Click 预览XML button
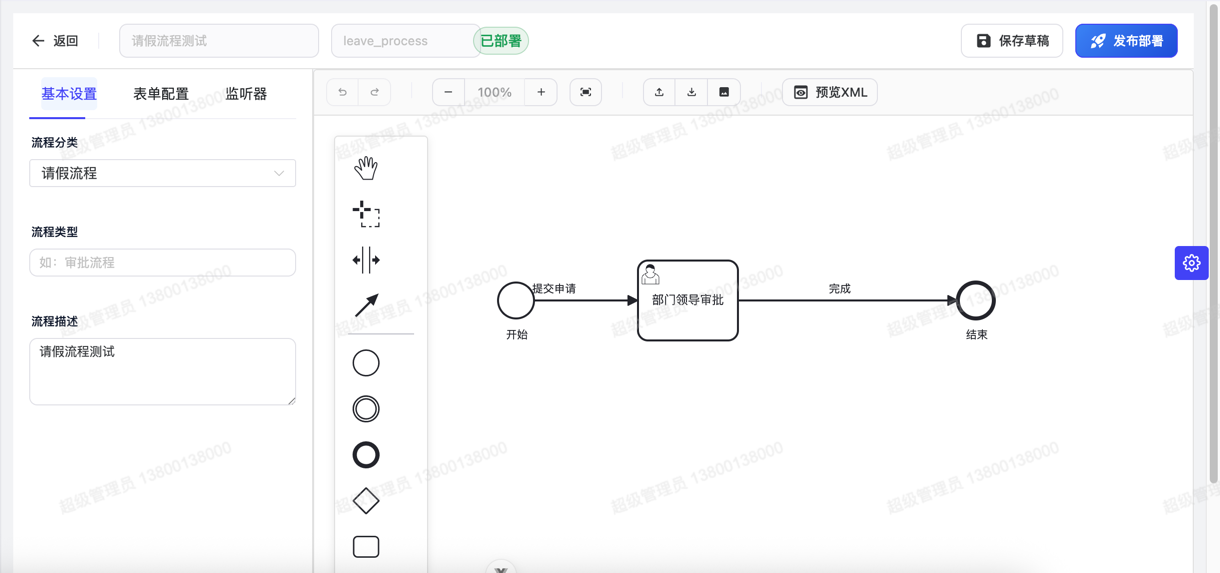Image resolution: width=1220 pixels, height=573 pixels. (830, 92)
